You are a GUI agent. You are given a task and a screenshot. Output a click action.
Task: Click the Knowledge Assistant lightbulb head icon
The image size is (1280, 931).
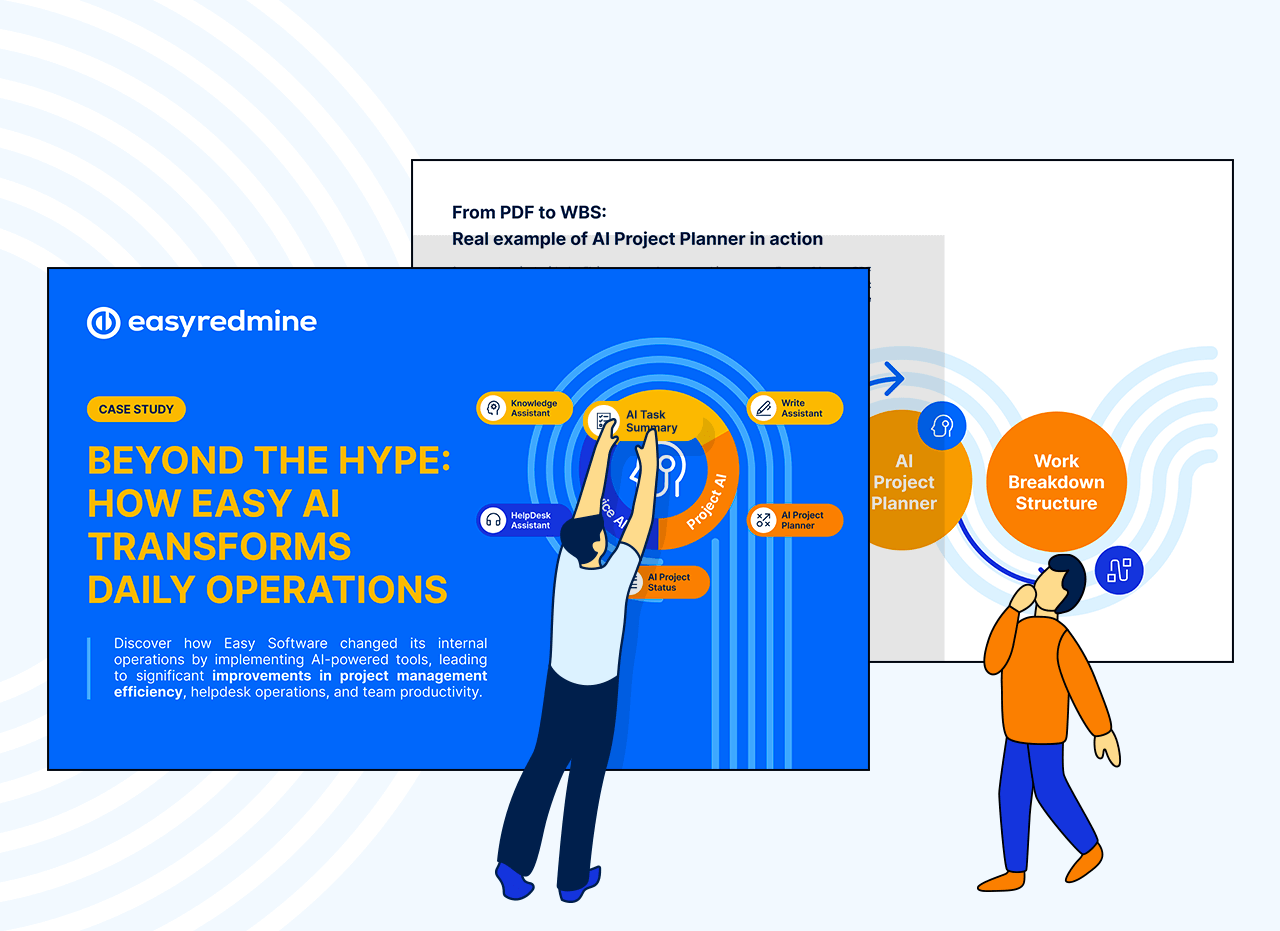pos(493,408)
